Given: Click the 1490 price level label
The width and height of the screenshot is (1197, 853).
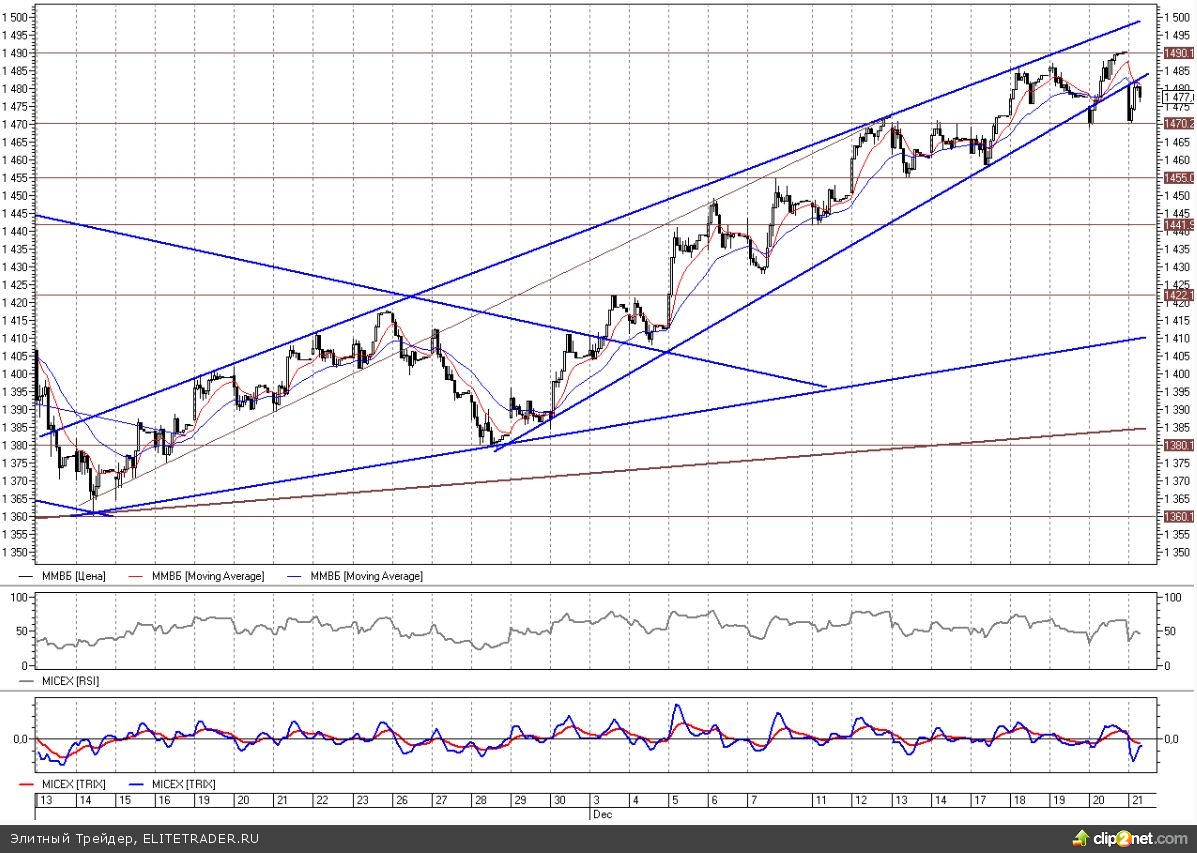Looking at the screenshot, I should click(x=1177, y=53).
